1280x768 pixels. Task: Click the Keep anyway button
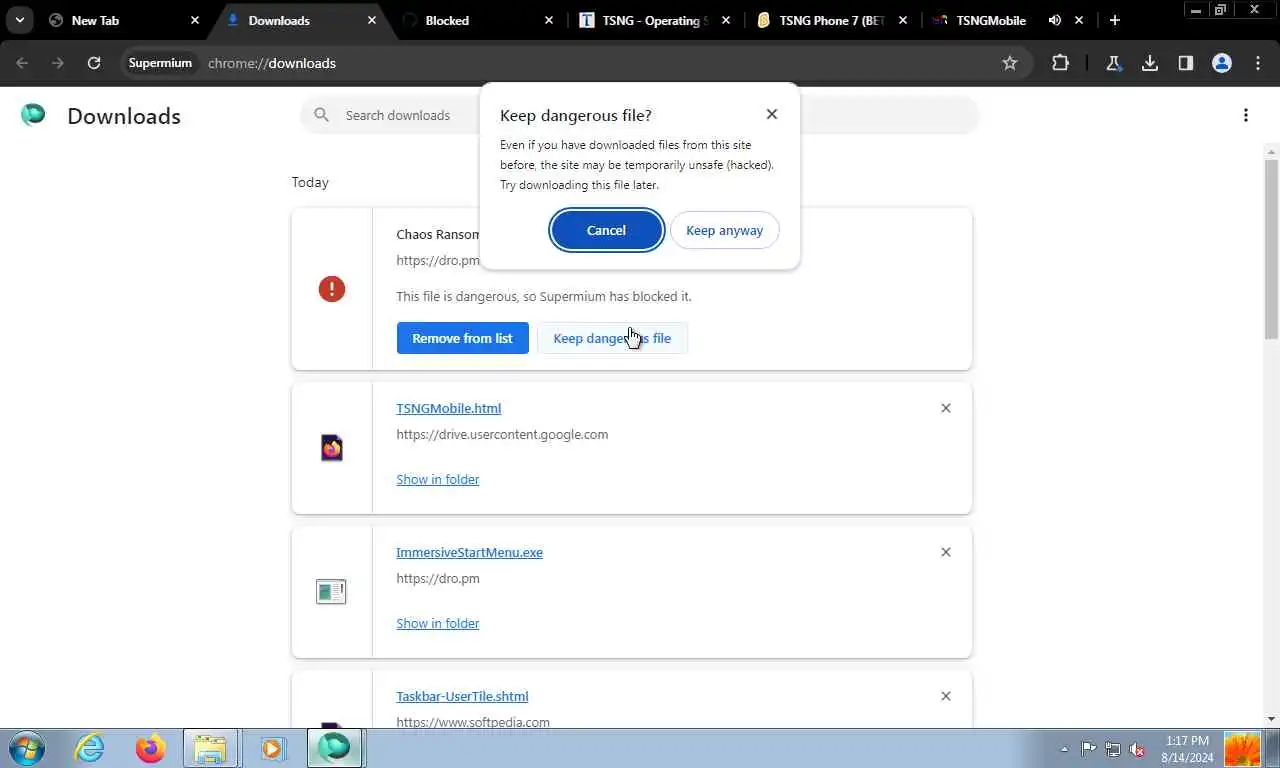[724, 230]
